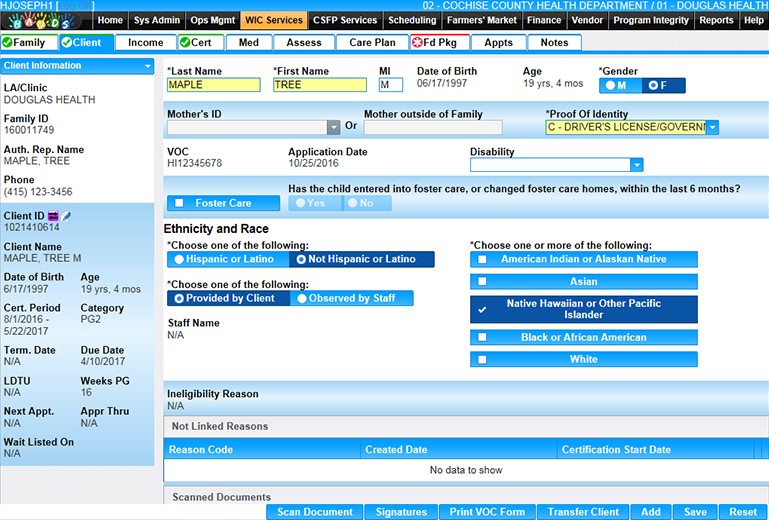Open the Fd Pkg tab with red icon
The height and width of the screenshot is (520, 769).
pyautogui.click(x=439, y=42)
